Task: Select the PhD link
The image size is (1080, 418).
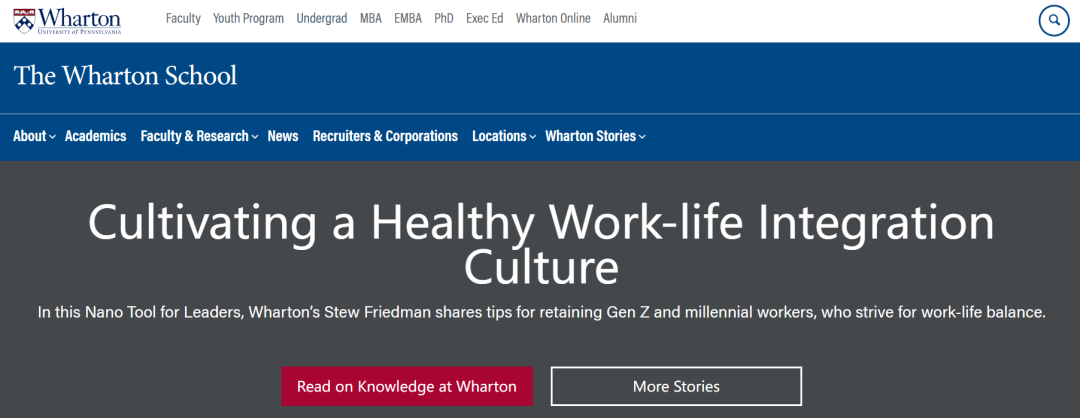Action: [x=444, y=19]
